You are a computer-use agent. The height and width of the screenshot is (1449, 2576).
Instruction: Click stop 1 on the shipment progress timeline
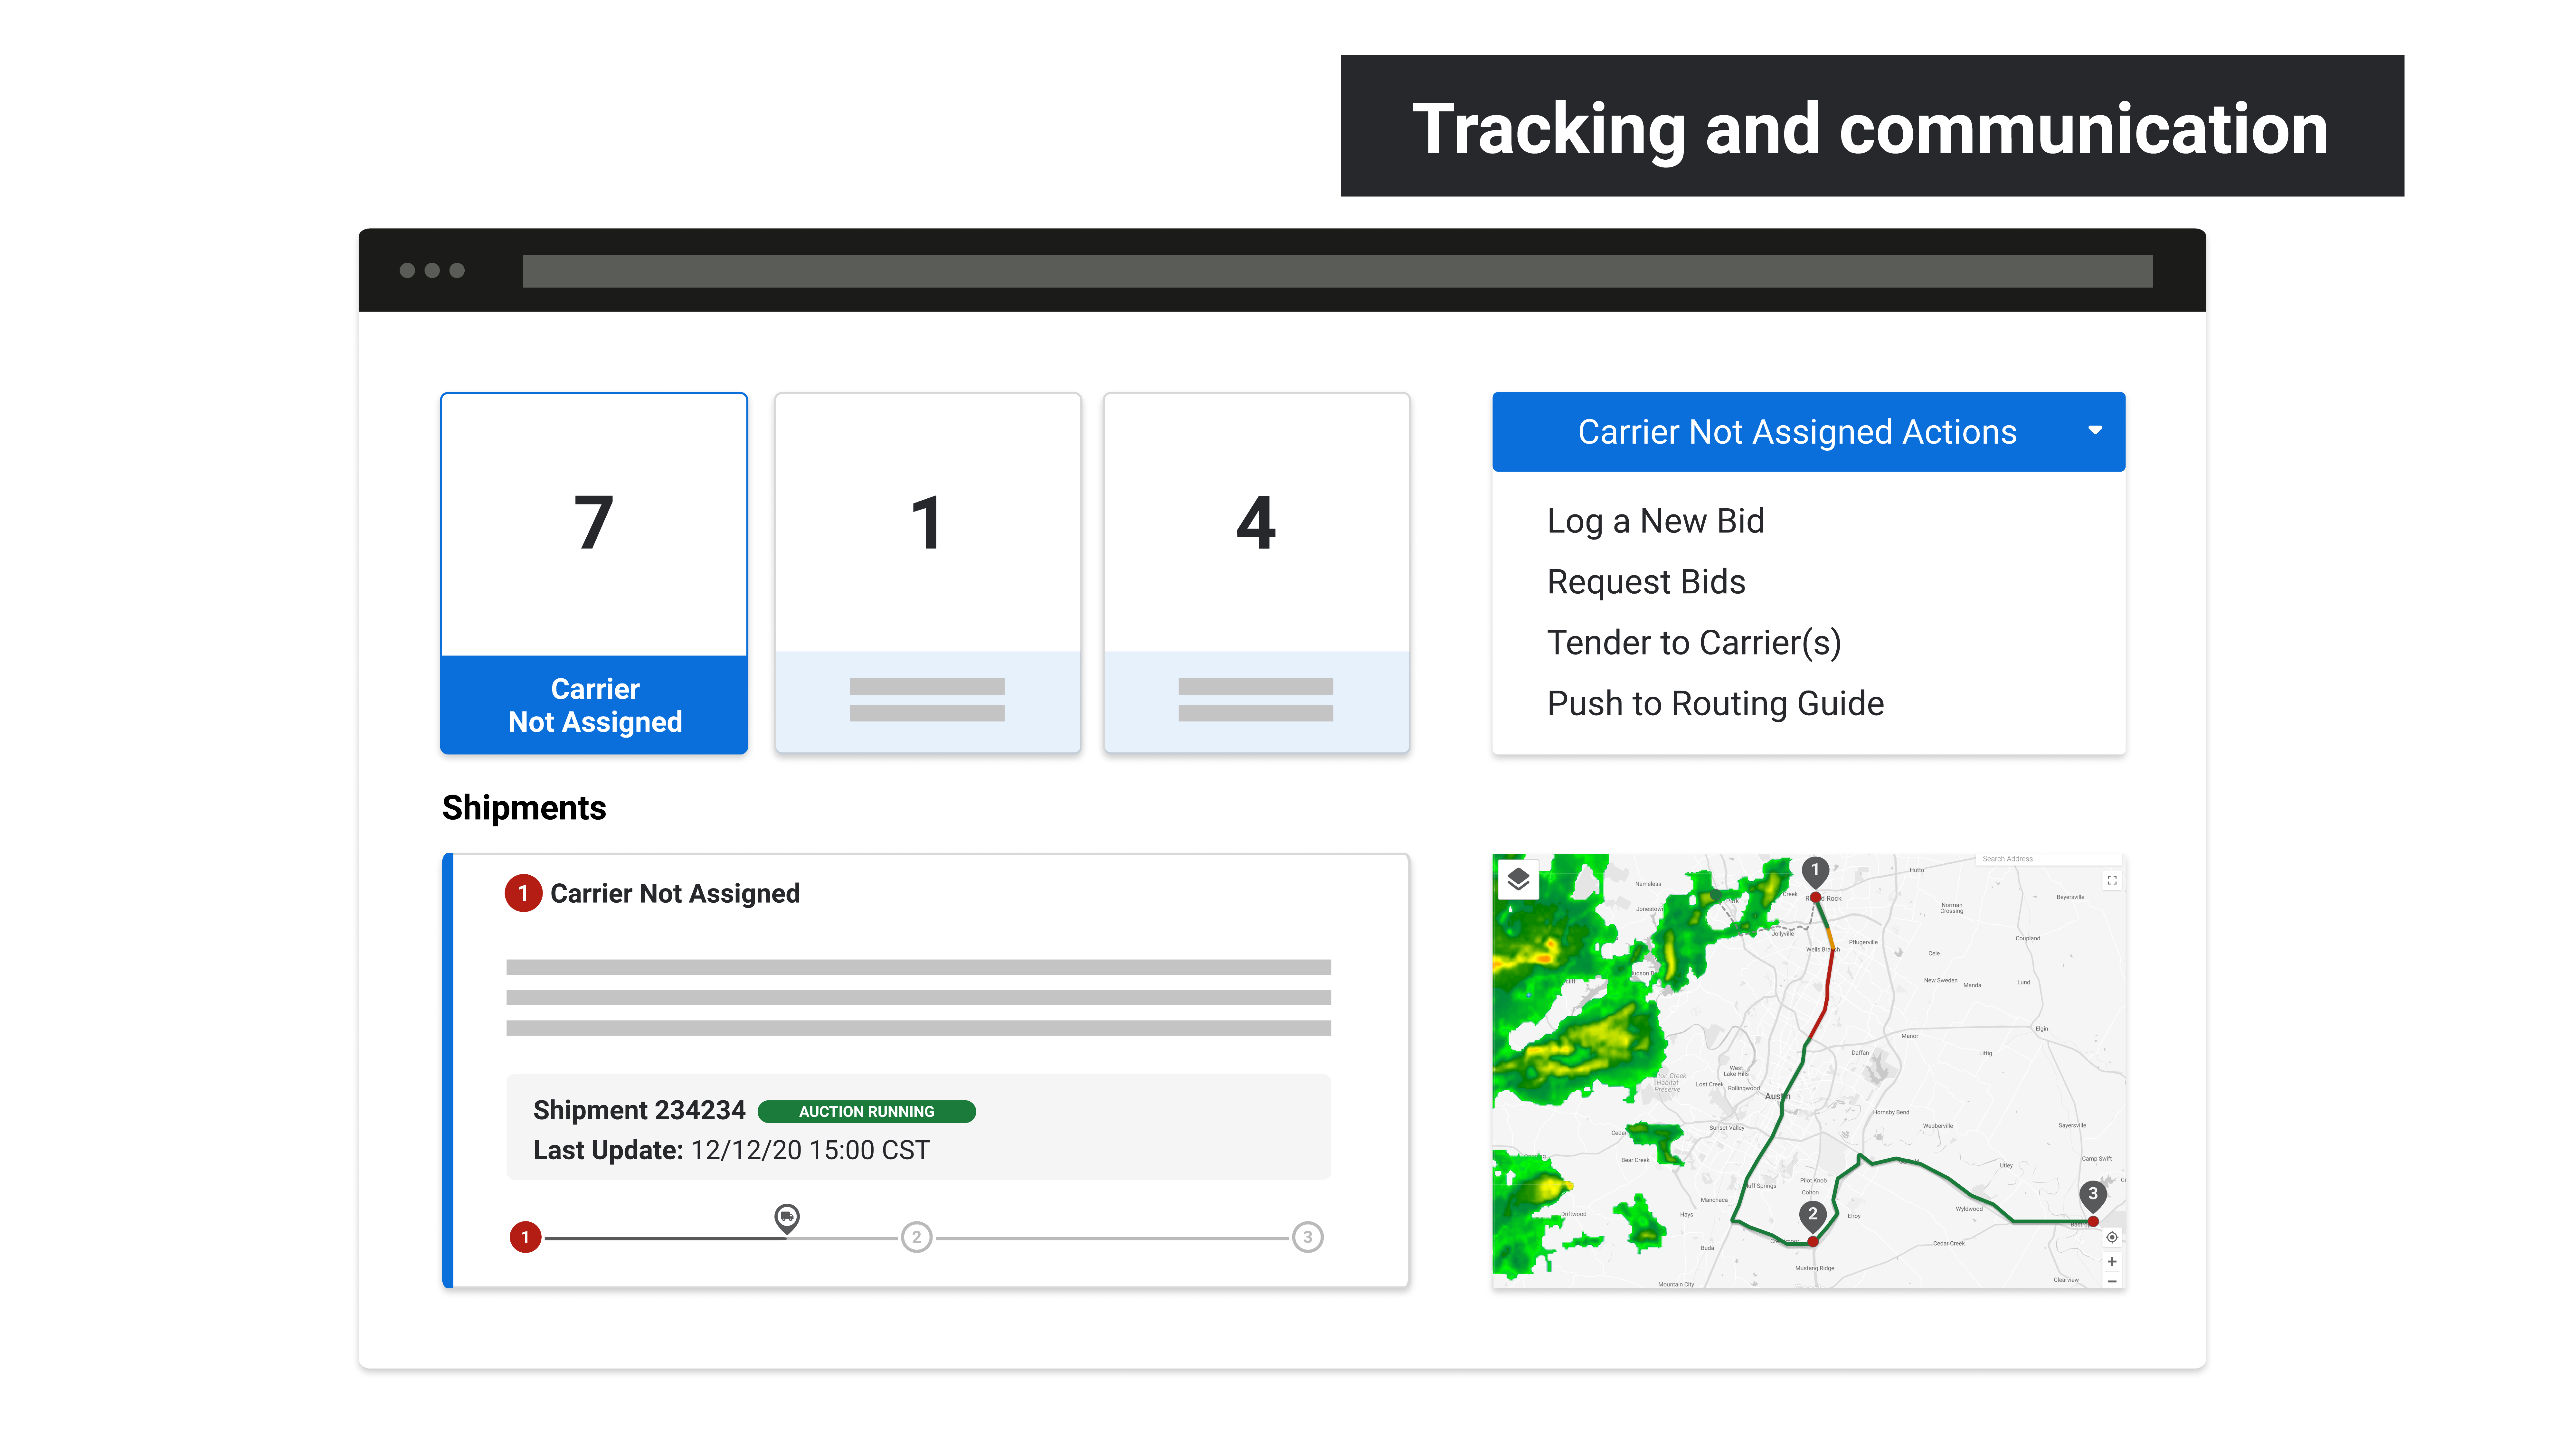pyautogui.click(x=525, y=1237)
